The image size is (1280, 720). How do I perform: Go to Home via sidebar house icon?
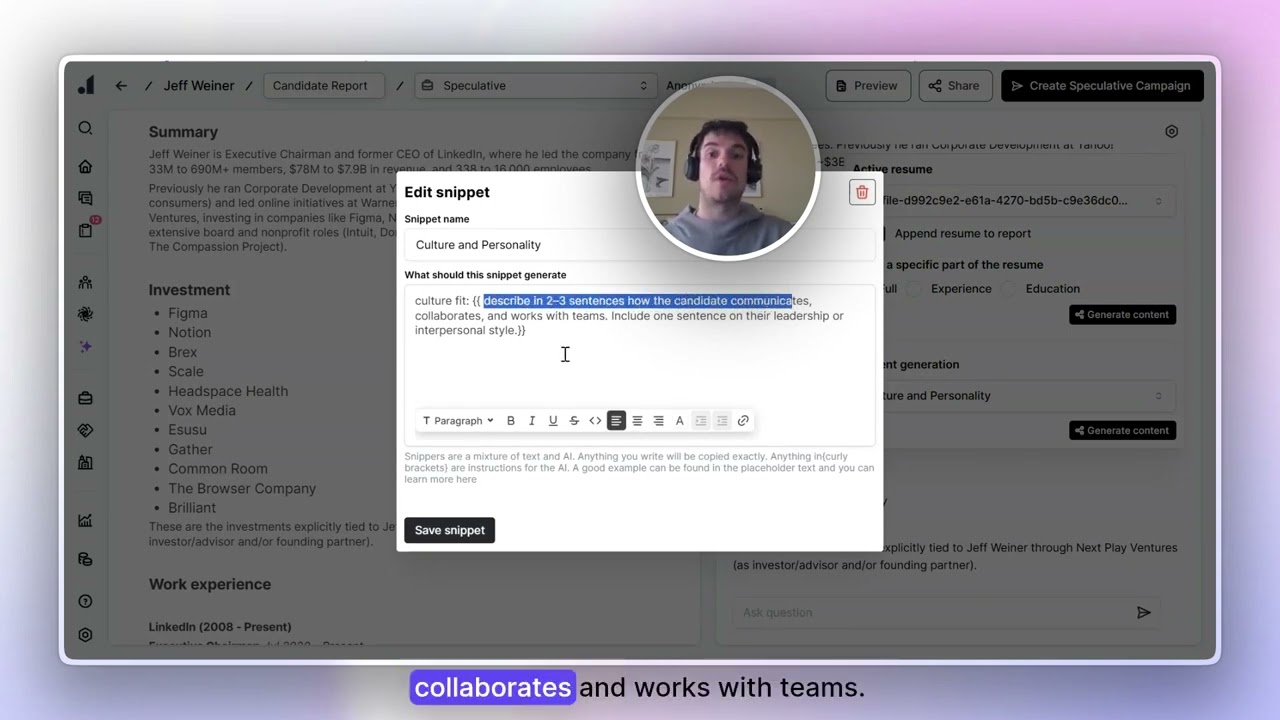(85, 167)
